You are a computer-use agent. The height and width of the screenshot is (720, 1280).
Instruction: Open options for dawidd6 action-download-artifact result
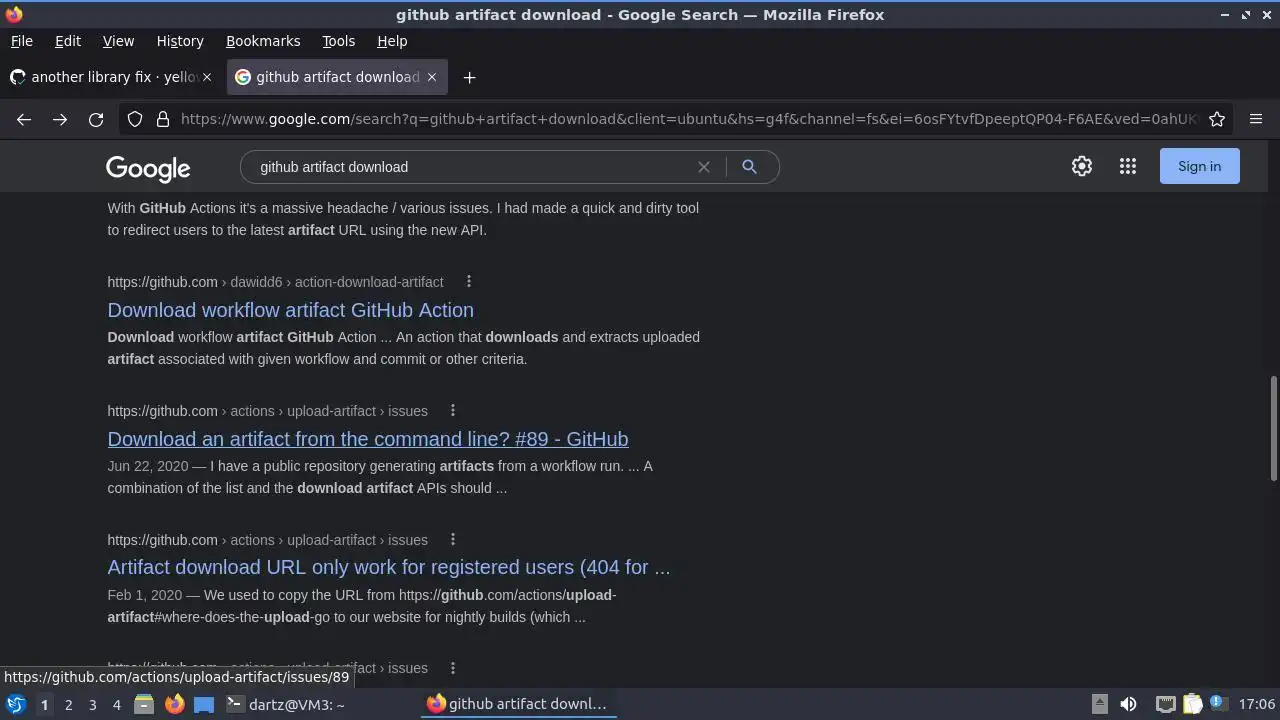click(x=468, y=282)
